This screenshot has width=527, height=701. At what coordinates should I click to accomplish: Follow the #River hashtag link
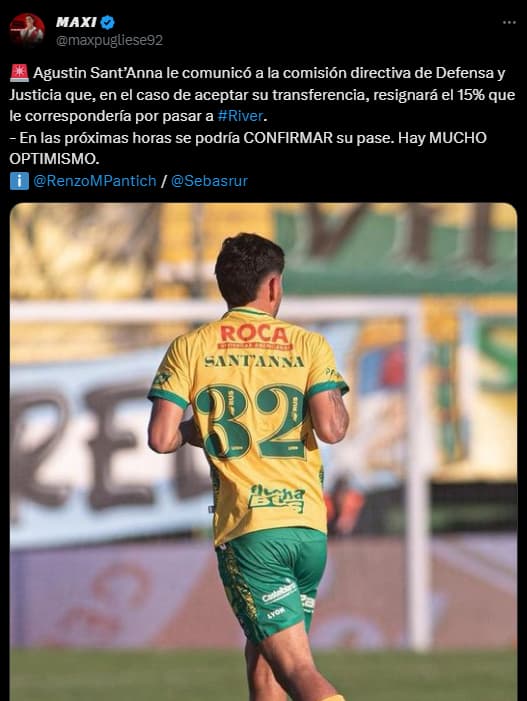point(240,116)
